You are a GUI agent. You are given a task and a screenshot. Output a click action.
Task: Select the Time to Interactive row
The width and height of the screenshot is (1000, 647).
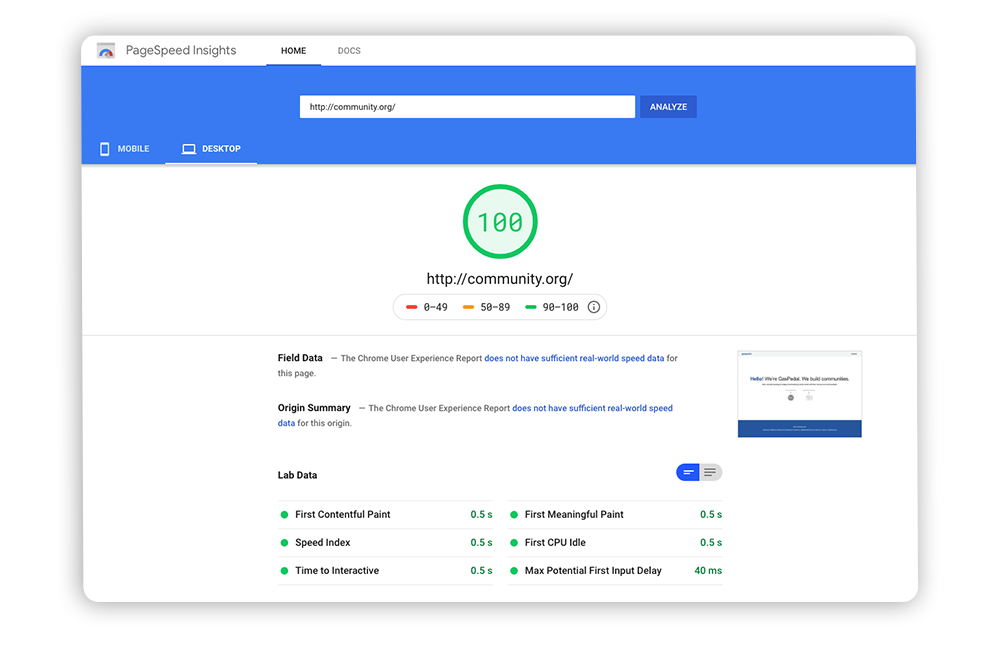coord(385,570)
